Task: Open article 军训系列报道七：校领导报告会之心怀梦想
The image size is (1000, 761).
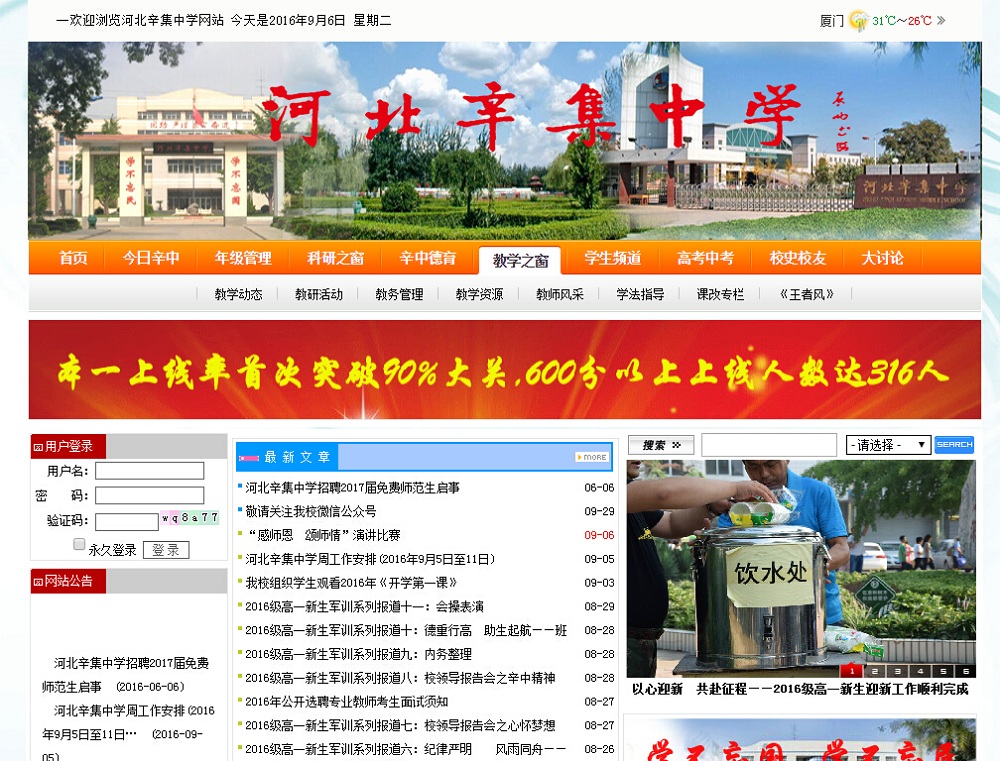Action: tap(400, 725)
